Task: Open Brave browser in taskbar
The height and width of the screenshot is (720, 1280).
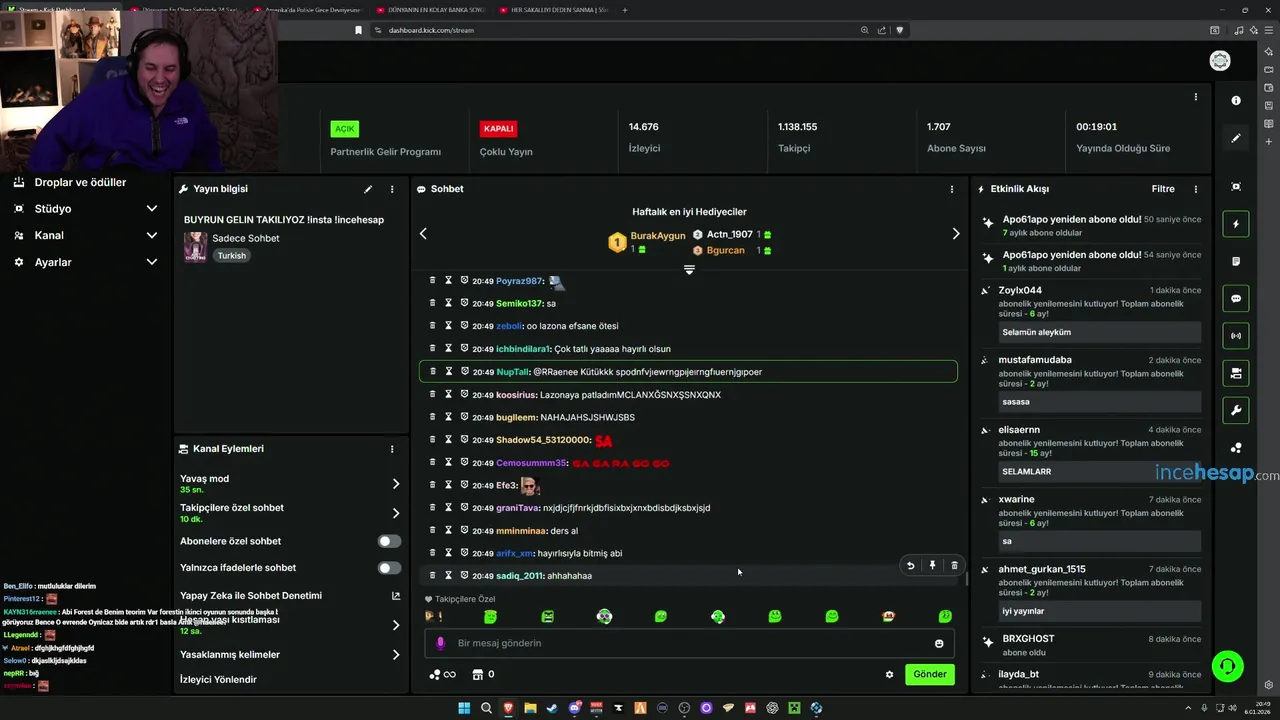Action: pos(508,708)
